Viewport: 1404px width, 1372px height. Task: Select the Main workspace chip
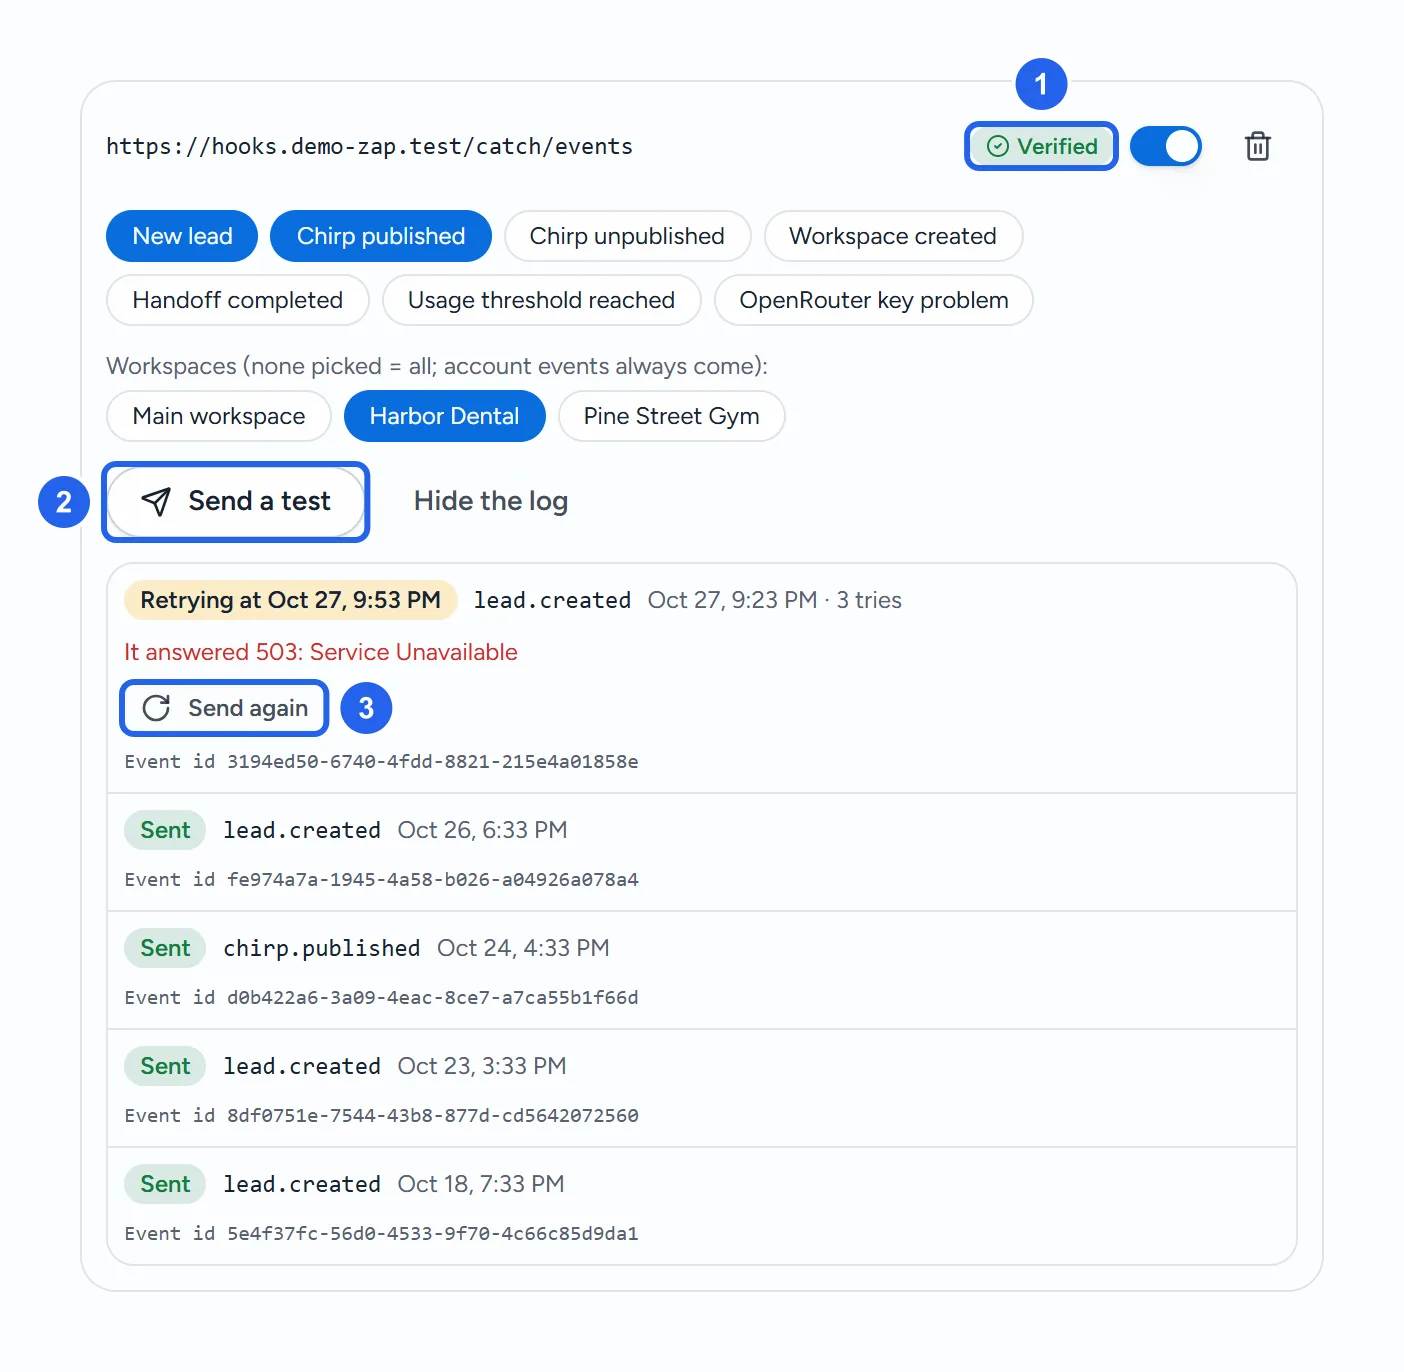219,416
